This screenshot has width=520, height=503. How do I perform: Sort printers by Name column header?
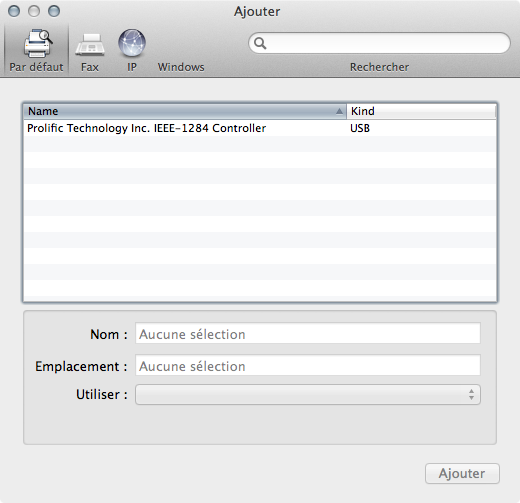(x=185, y=111)
